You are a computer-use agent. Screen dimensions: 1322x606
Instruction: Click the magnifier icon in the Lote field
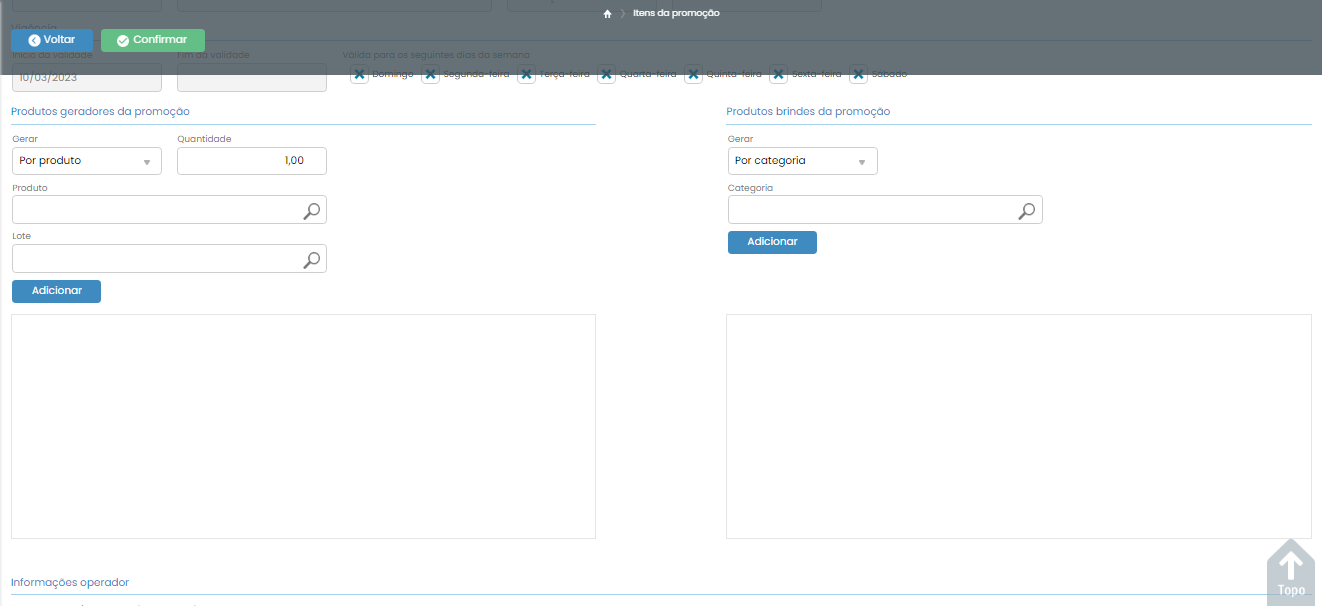coord(312,259)
